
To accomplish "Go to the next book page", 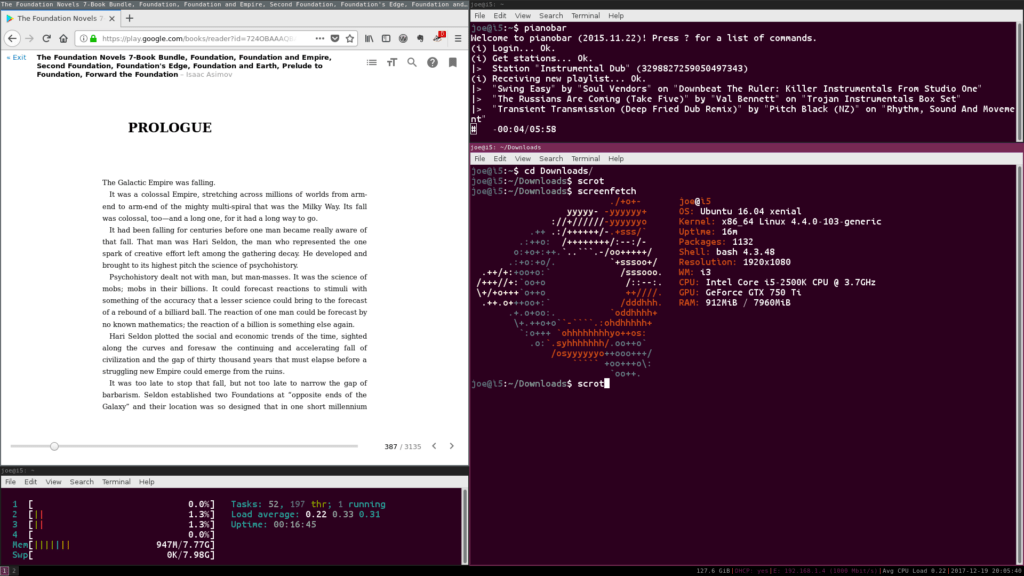I will click(x=451, y=446).
